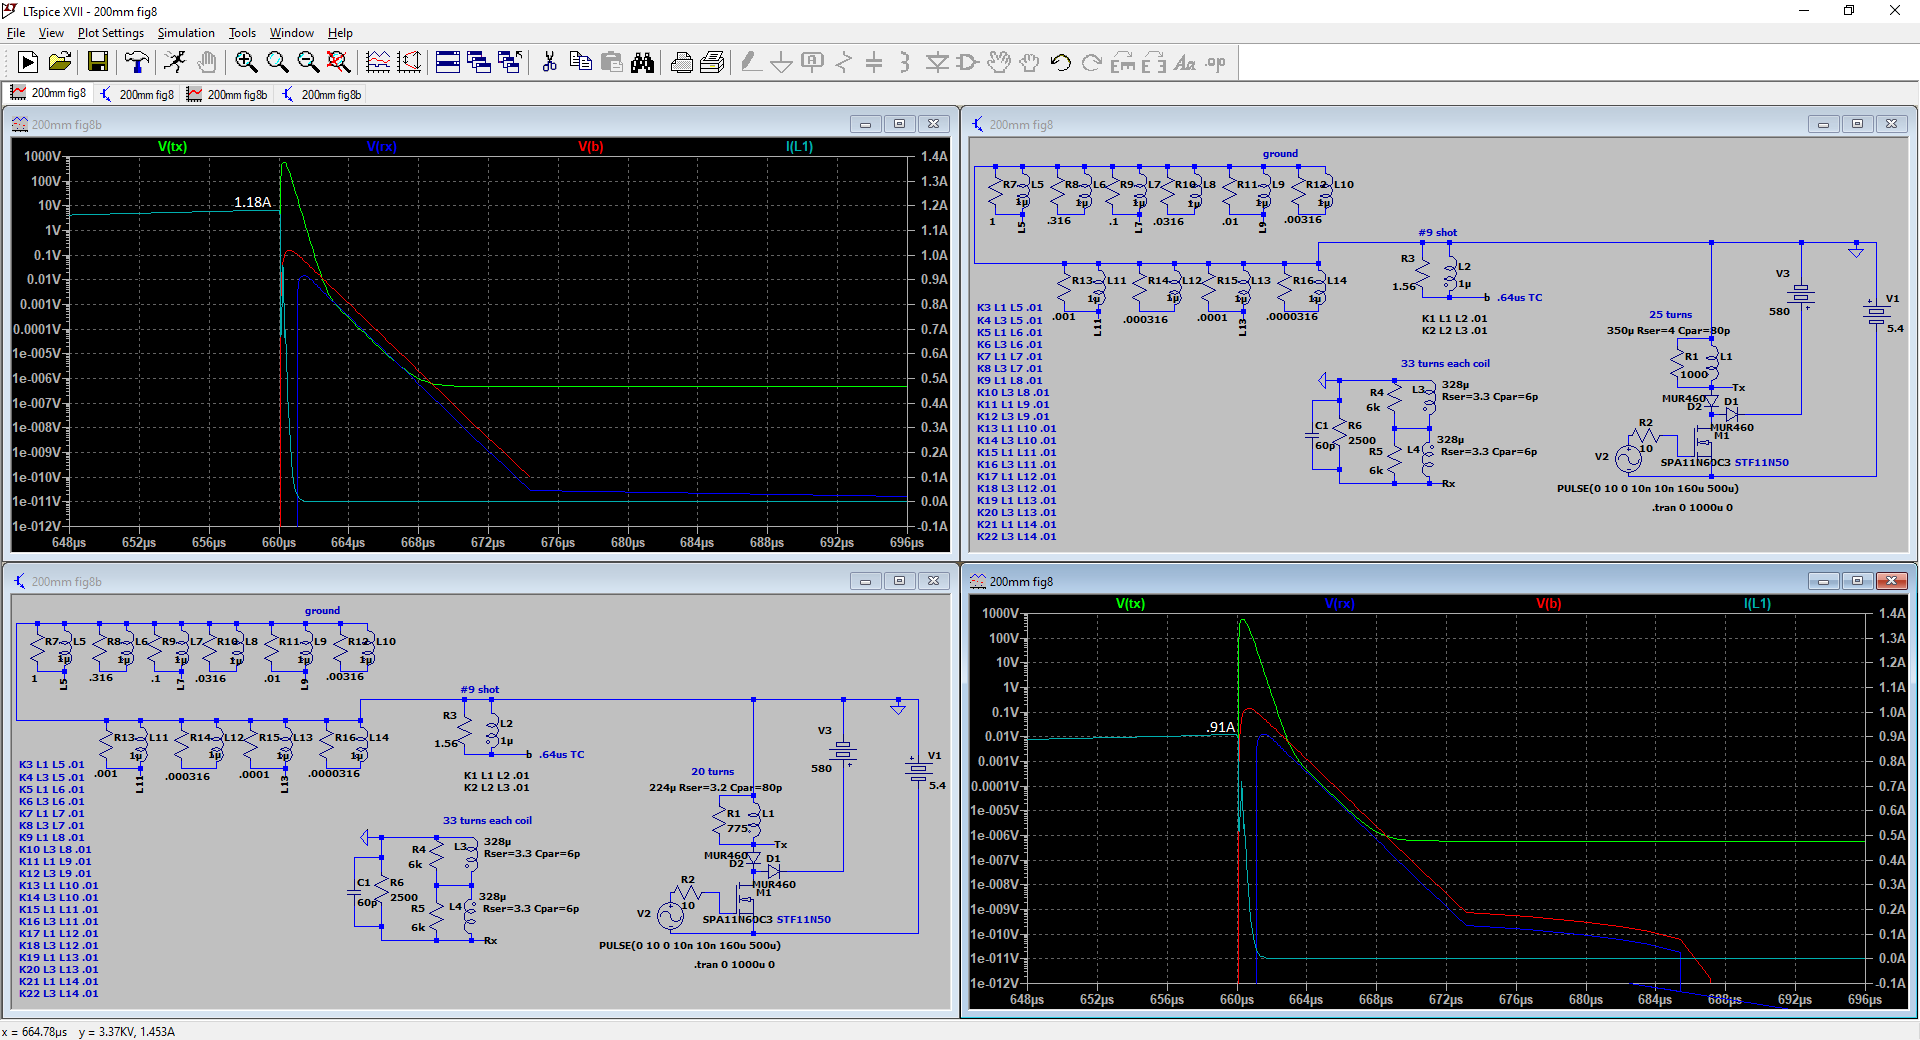
Task: Click the Find binoculars icon
Action: point(642,63)
